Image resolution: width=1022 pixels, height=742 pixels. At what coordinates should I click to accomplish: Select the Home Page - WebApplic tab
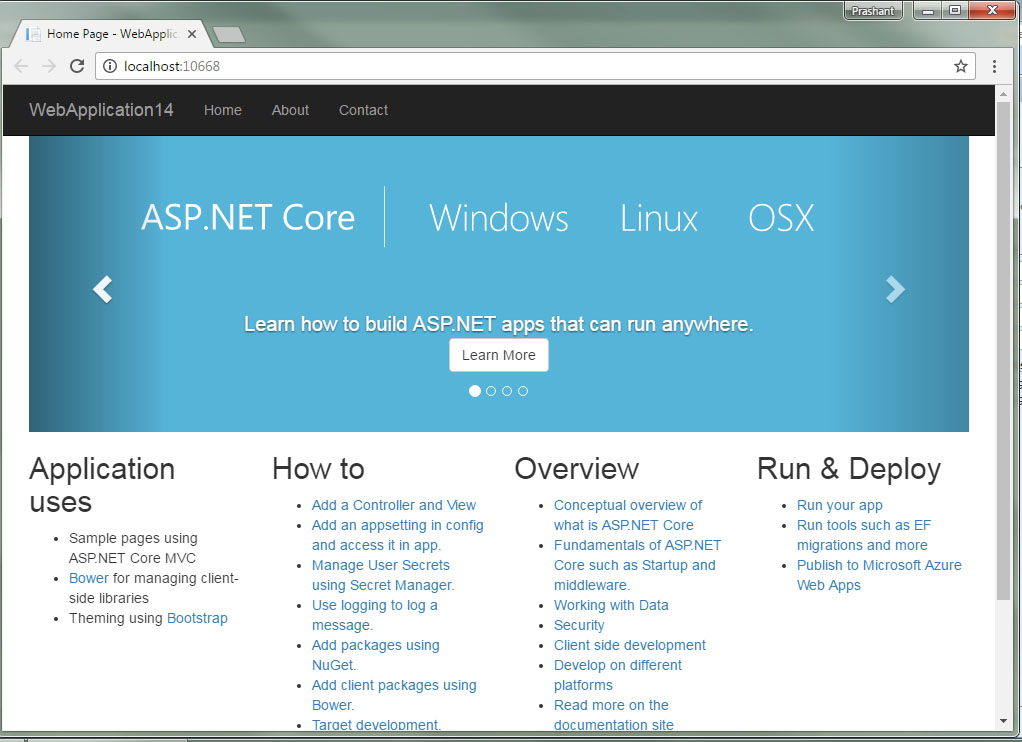[111, 34]
